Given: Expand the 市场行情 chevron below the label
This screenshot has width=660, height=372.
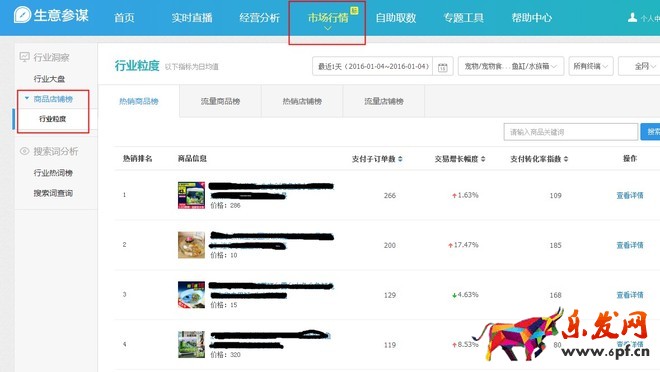Looking at the screenshot, I should [x=328, y=28].
